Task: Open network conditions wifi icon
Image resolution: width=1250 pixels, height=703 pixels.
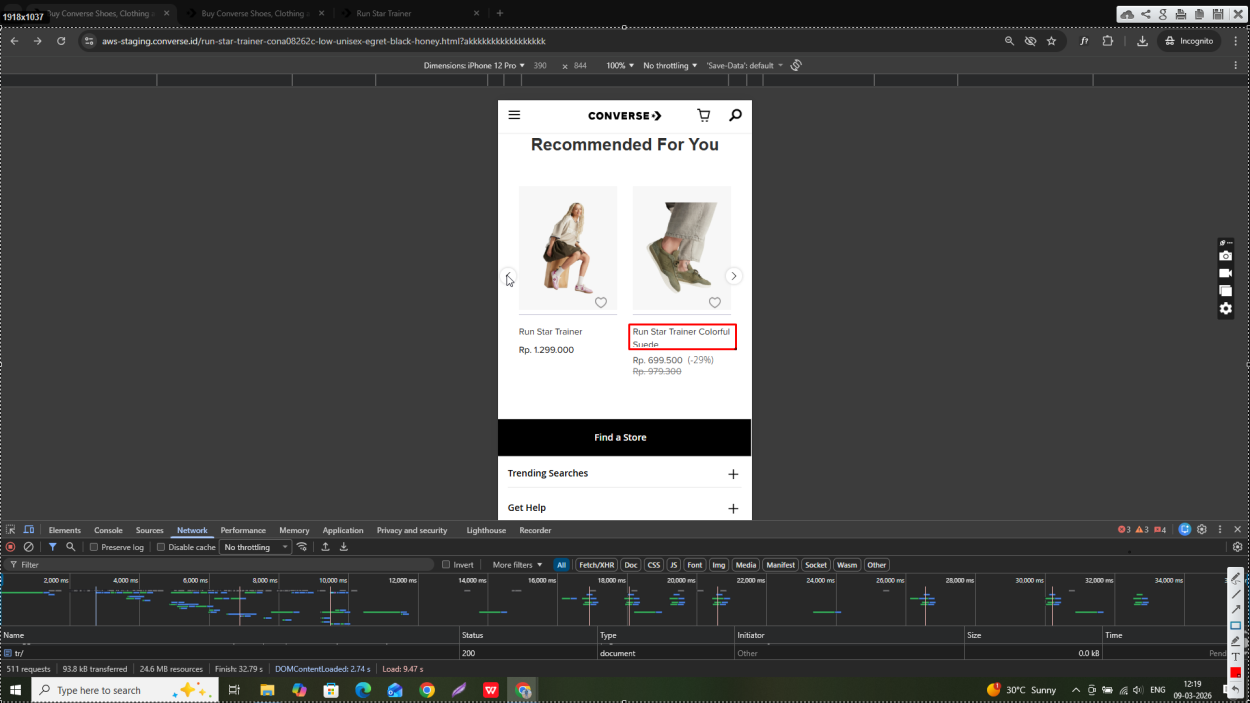Action: (302, 547)
